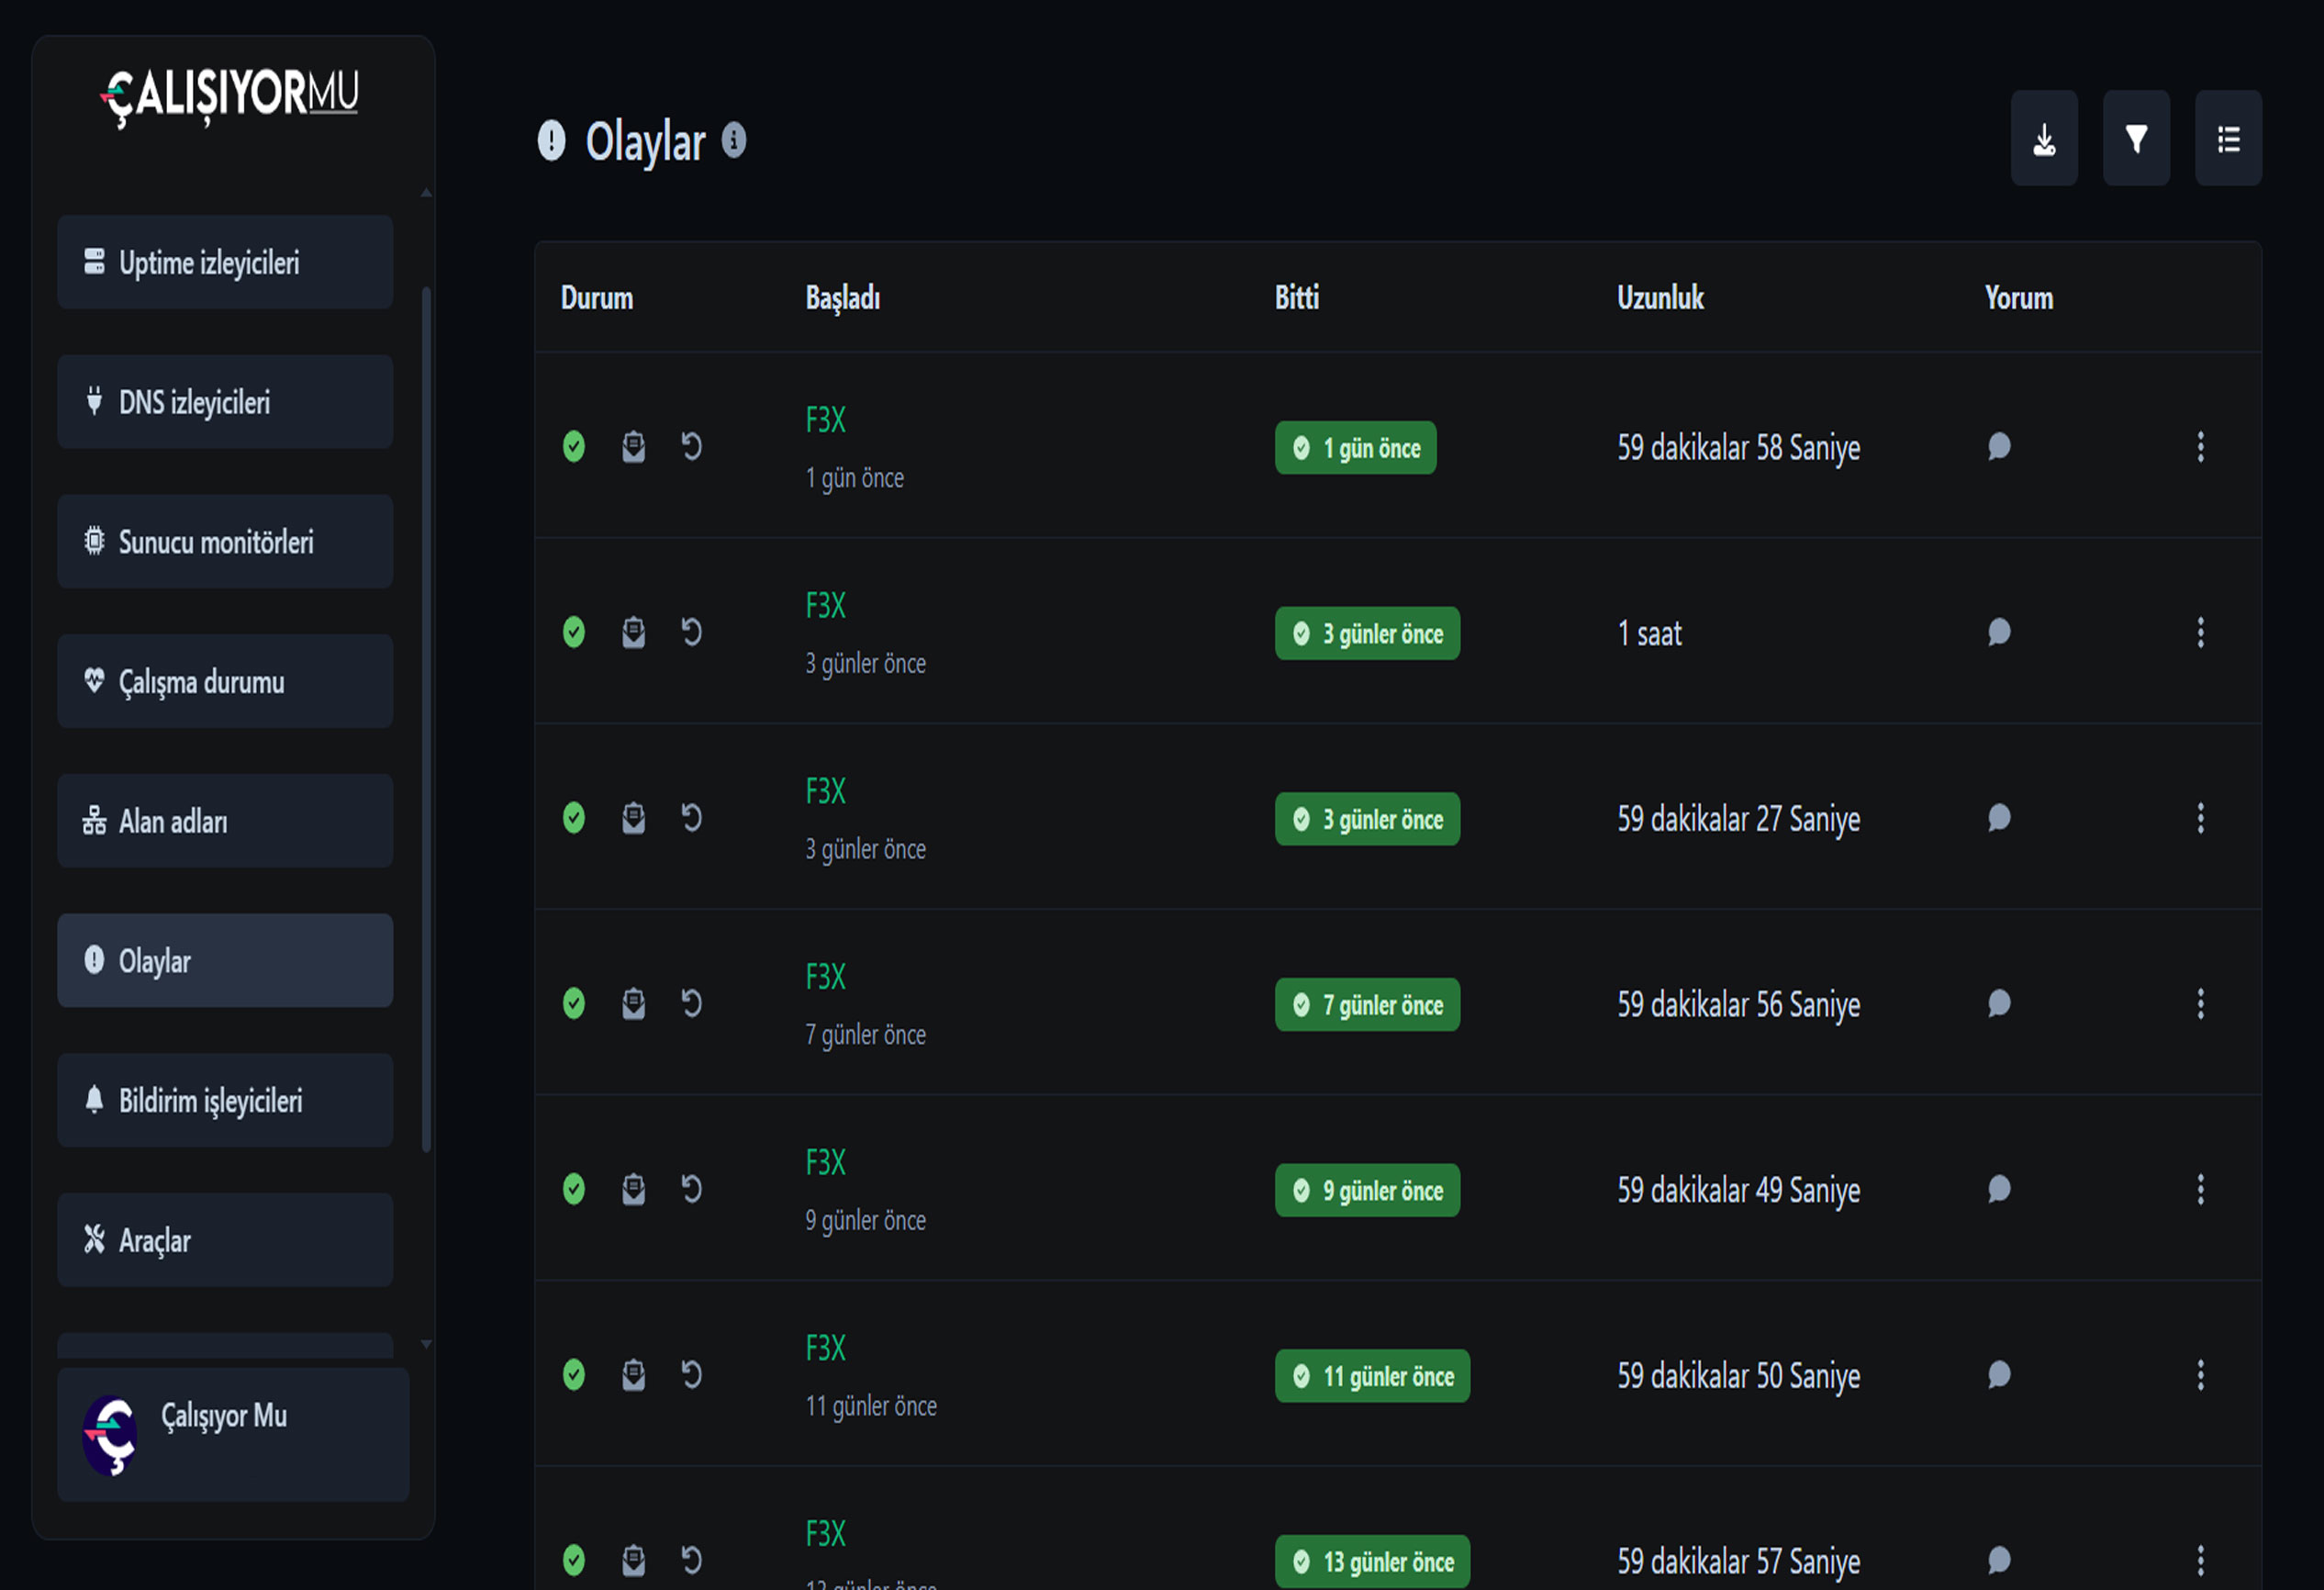Open the Çalışıyor Mu account profile card
The width and height of the screenshot is (2324, 1590).
click(233, 1434)
